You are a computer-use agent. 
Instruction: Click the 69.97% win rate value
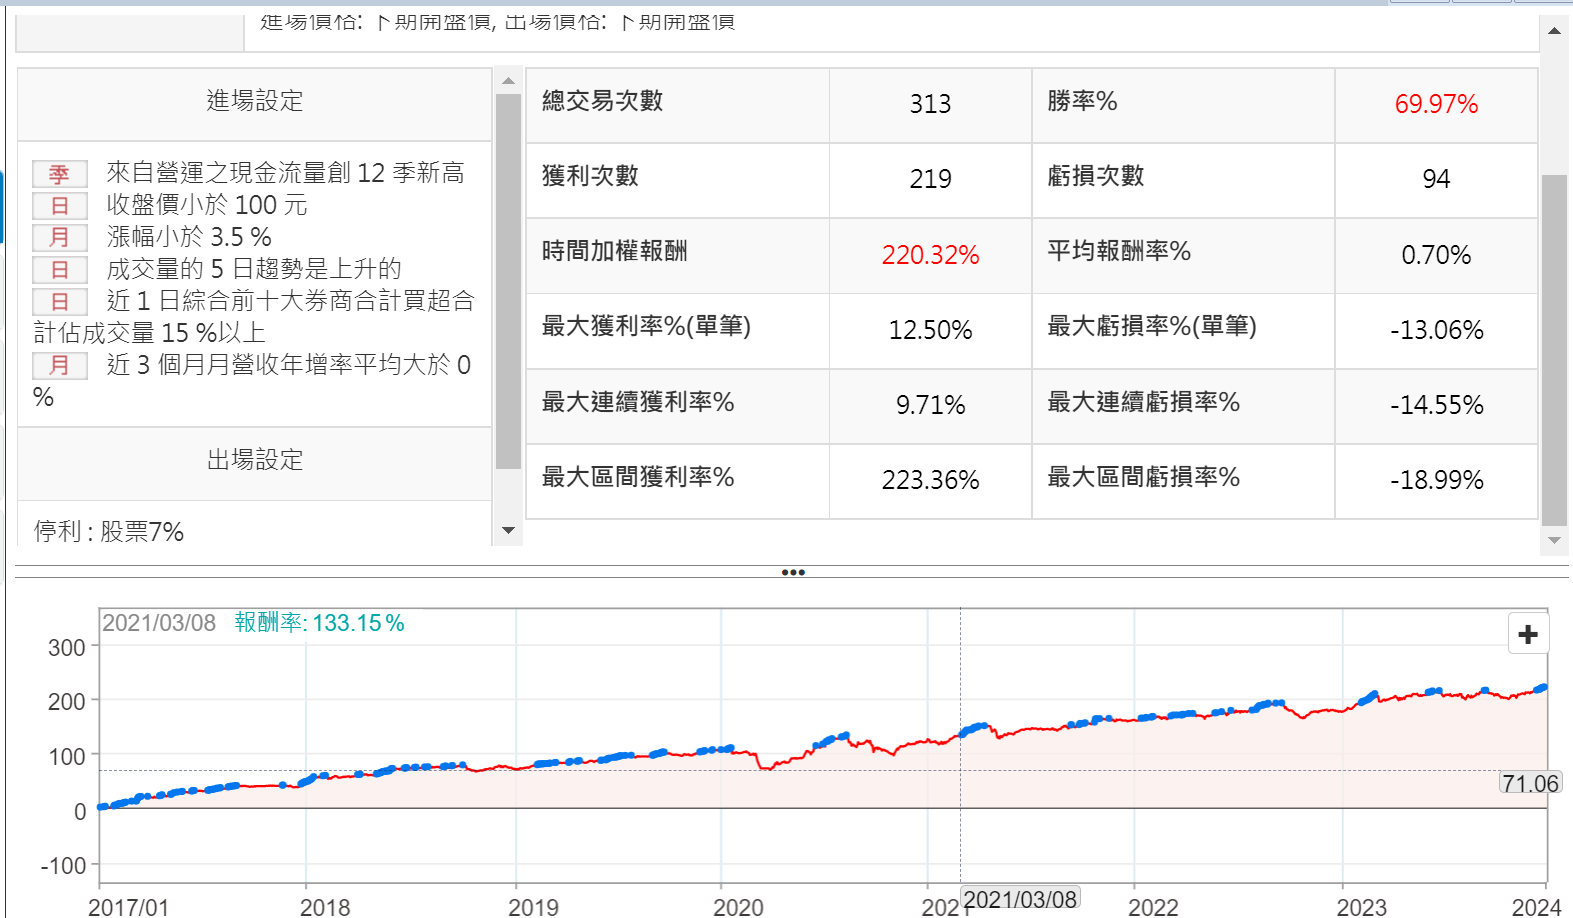pyautogui.click(x=1435, y=104)
